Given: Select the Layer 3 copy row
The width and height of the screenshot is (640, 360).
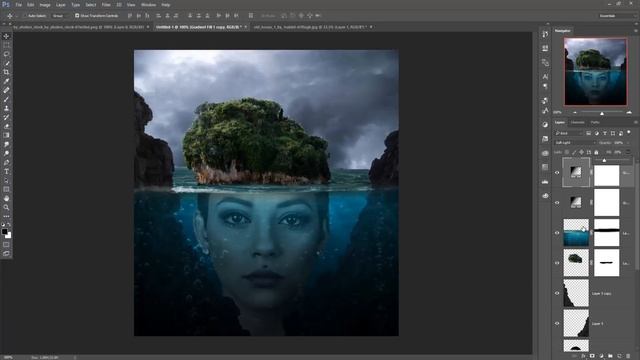Looking at the screenshot, I should click(593, 293).
